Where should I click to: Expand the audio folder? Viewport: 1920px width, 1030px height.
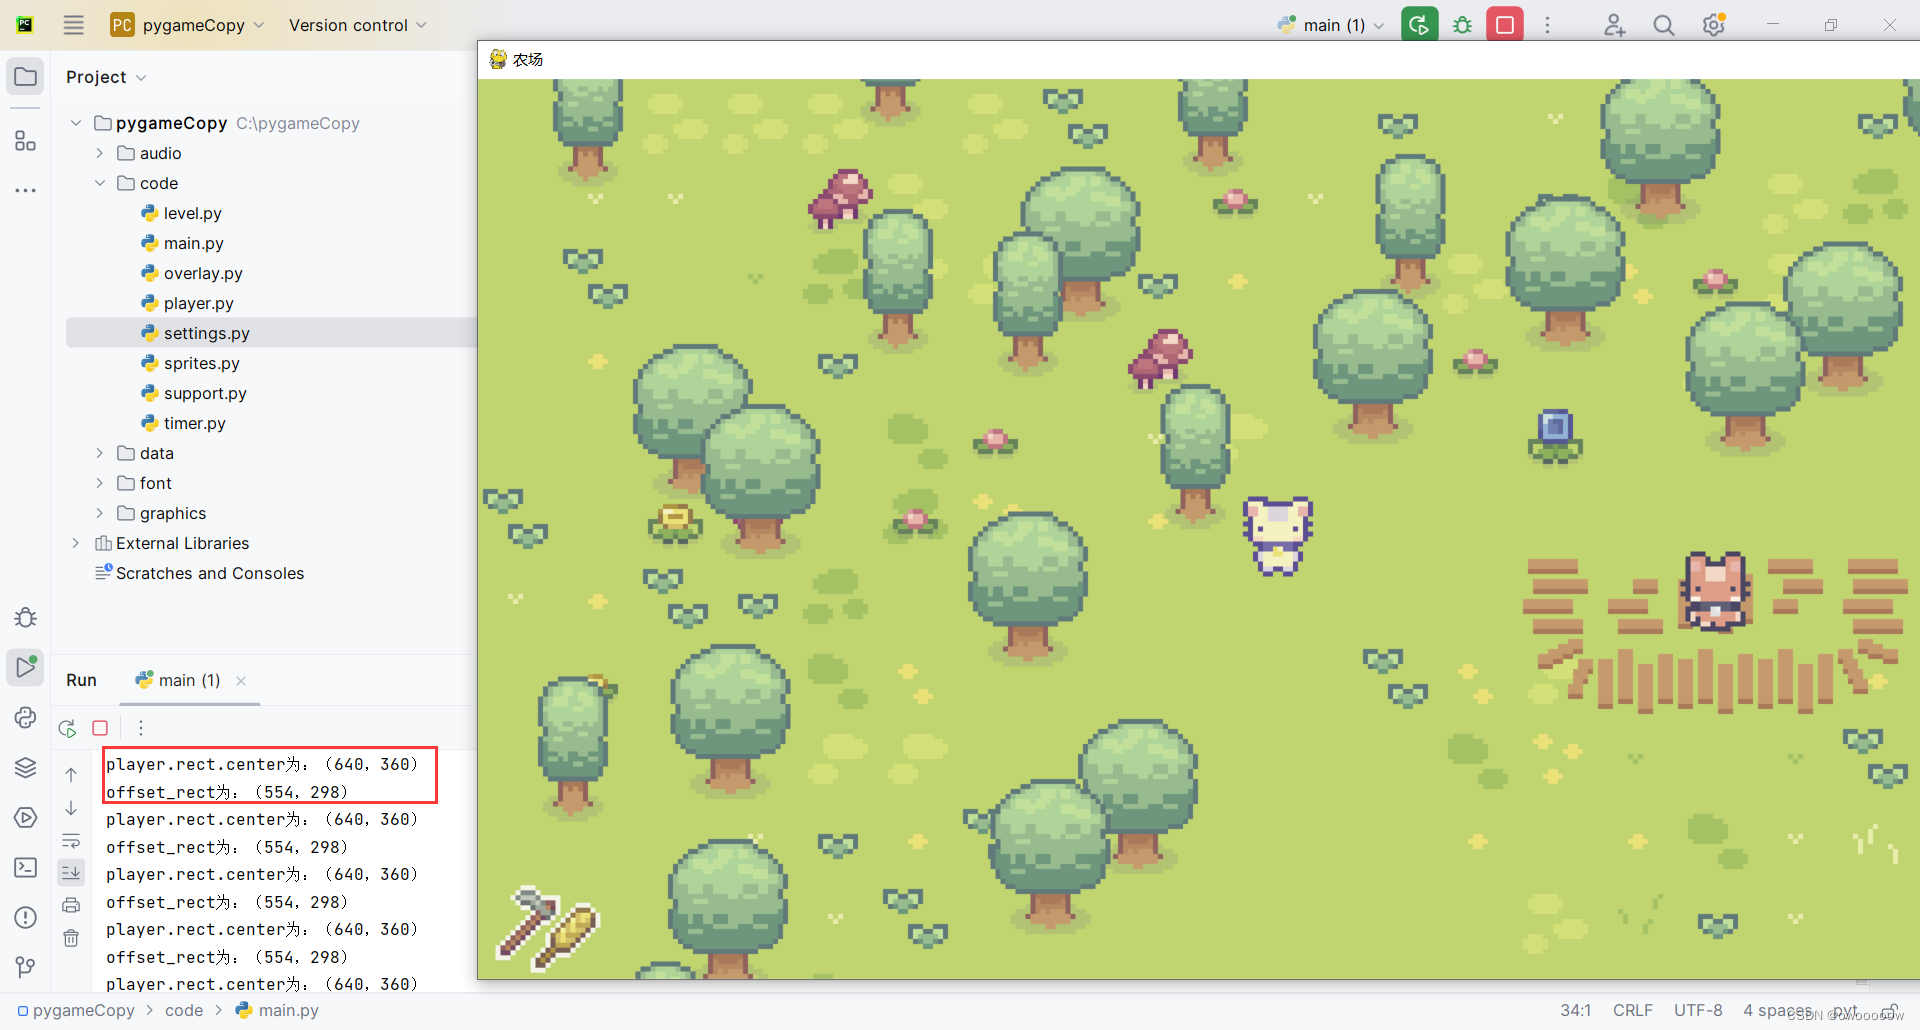pos(100,153)
